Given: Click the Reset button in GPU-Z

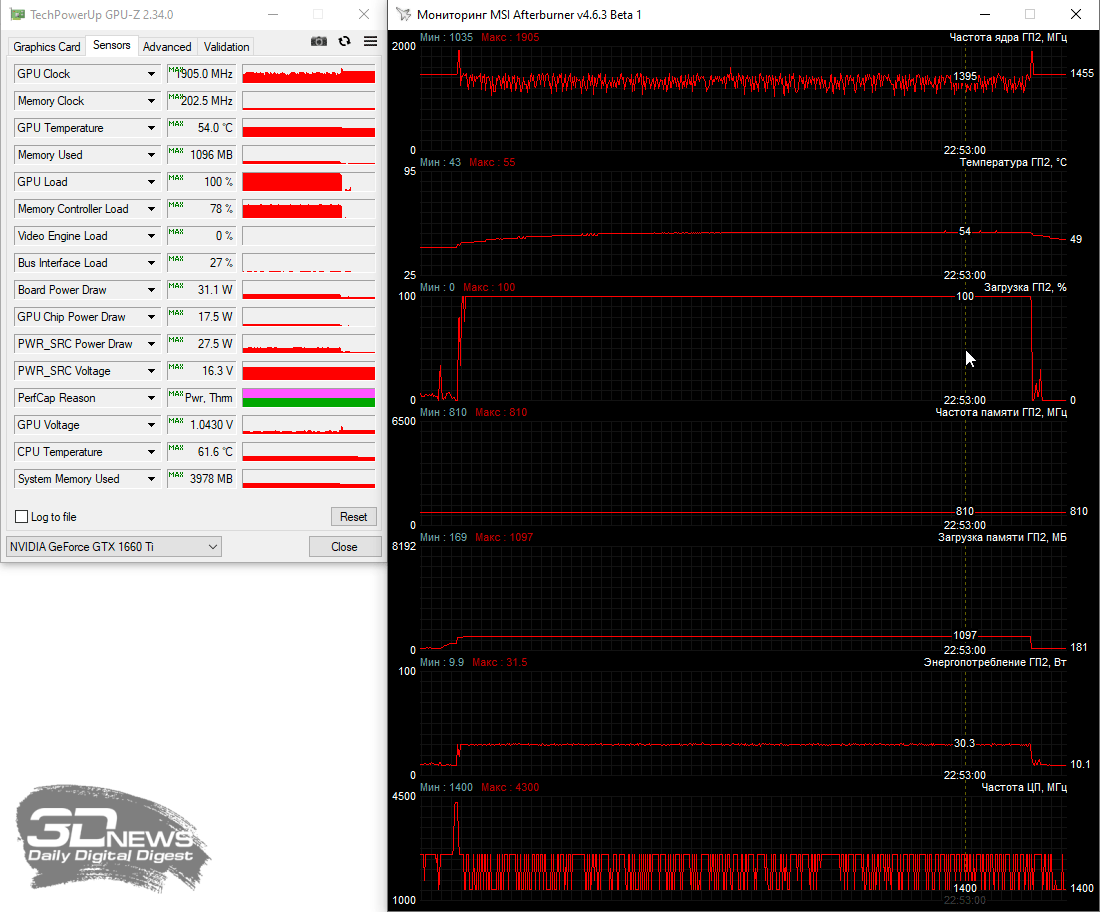Looking at the screenshot, I should [354, 516].
